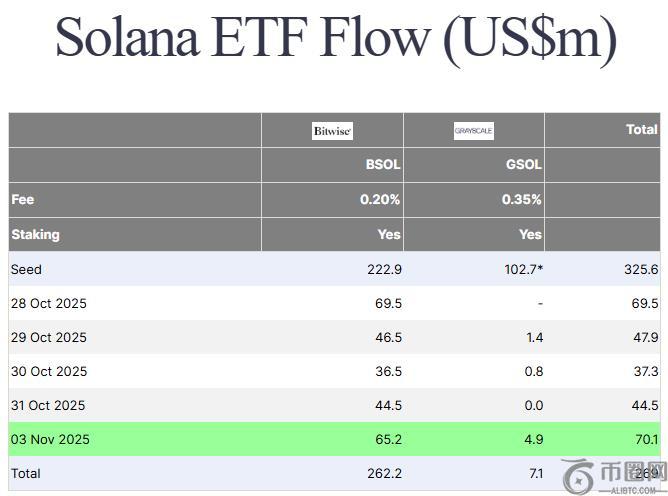Select the 28 Oct 2025 row
Viewport: 668px width, 496px height.
[49, 304]
